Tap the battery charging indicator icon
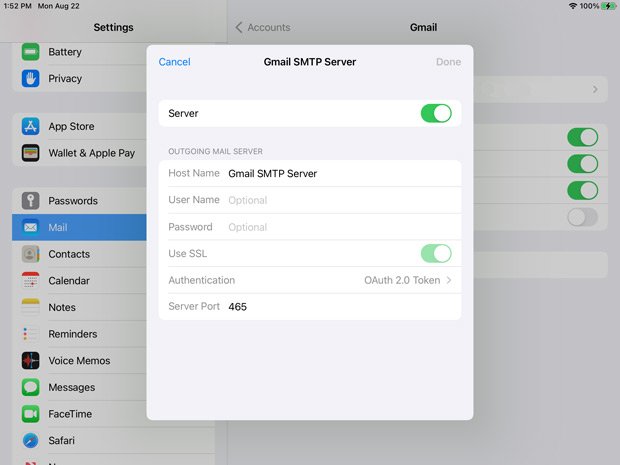Screen dimensions: 620x465 click(x=608, y=6)
